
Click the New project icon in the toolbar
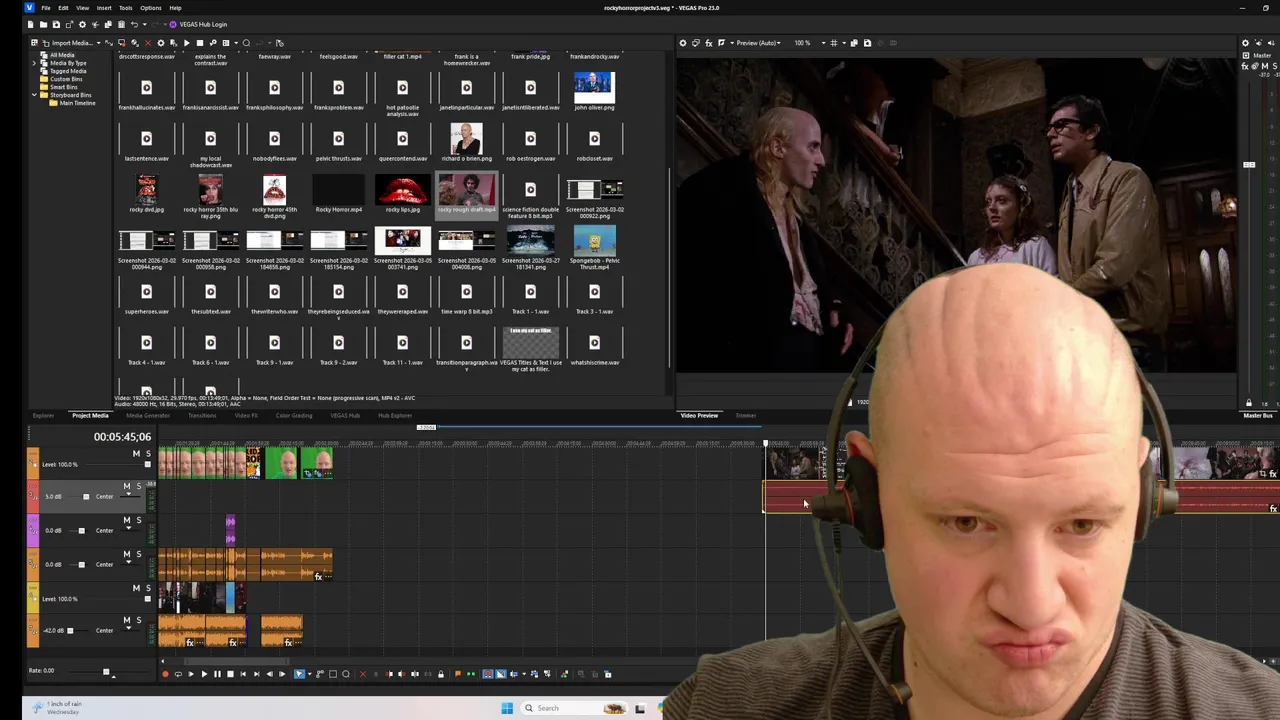(30, 24)
